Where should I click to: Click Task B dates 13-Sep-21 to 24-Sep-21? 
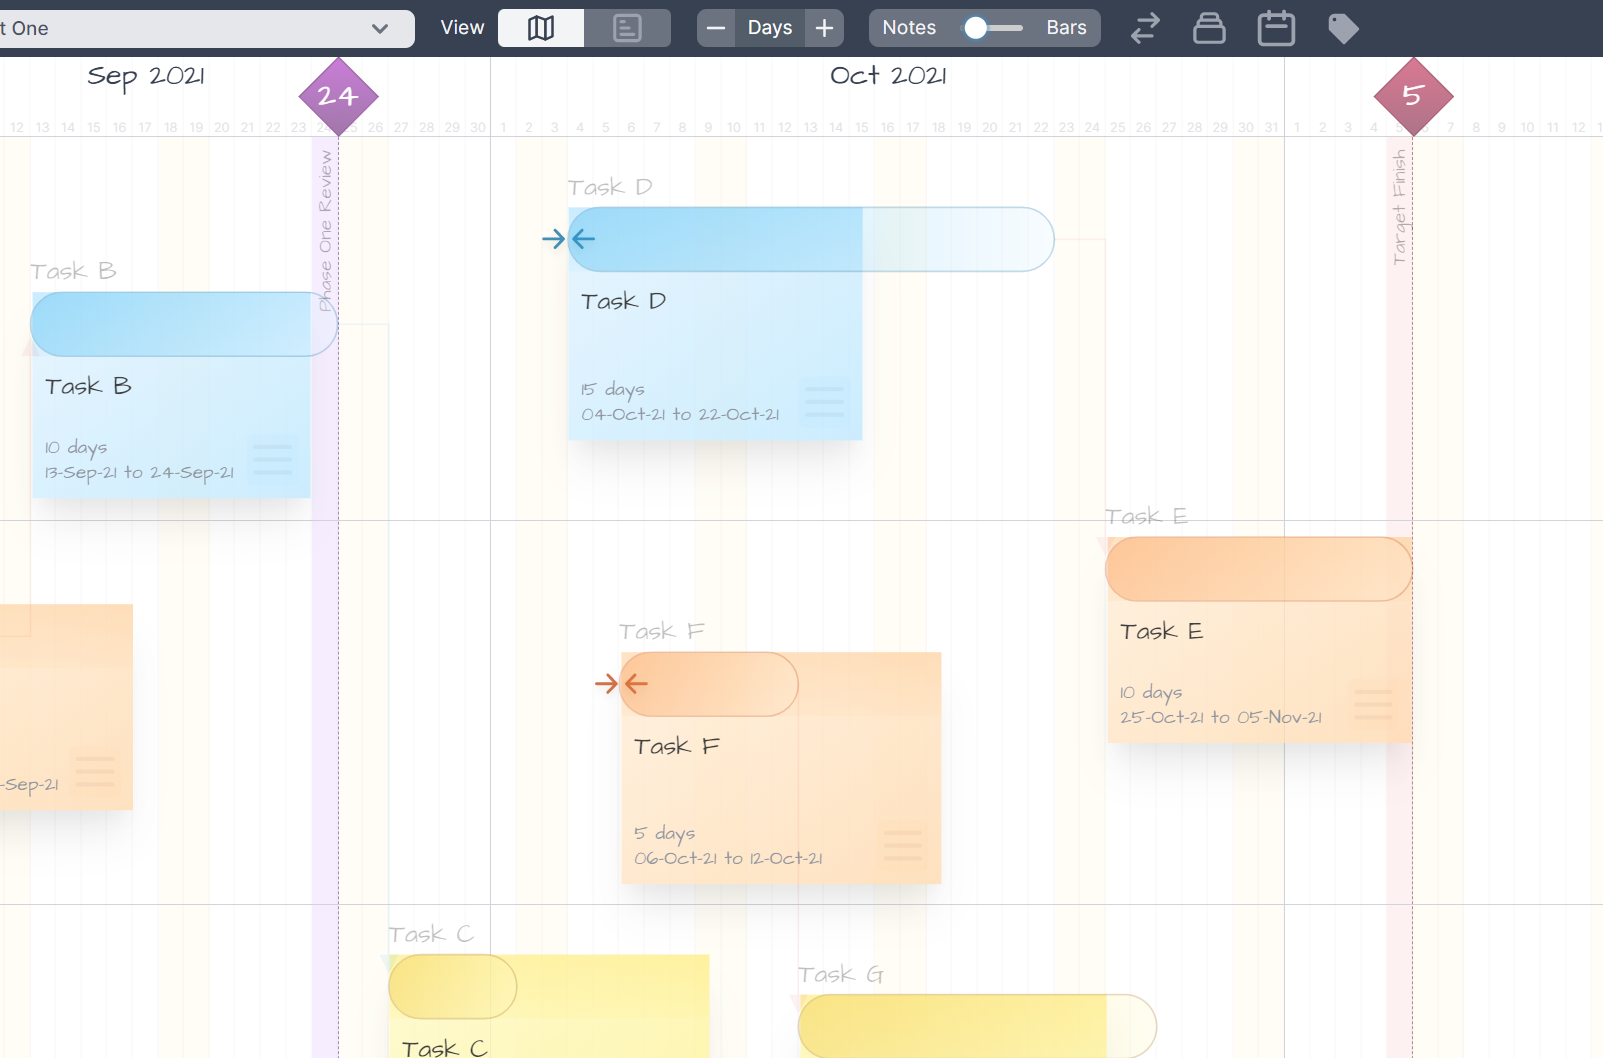click(139, 472)
